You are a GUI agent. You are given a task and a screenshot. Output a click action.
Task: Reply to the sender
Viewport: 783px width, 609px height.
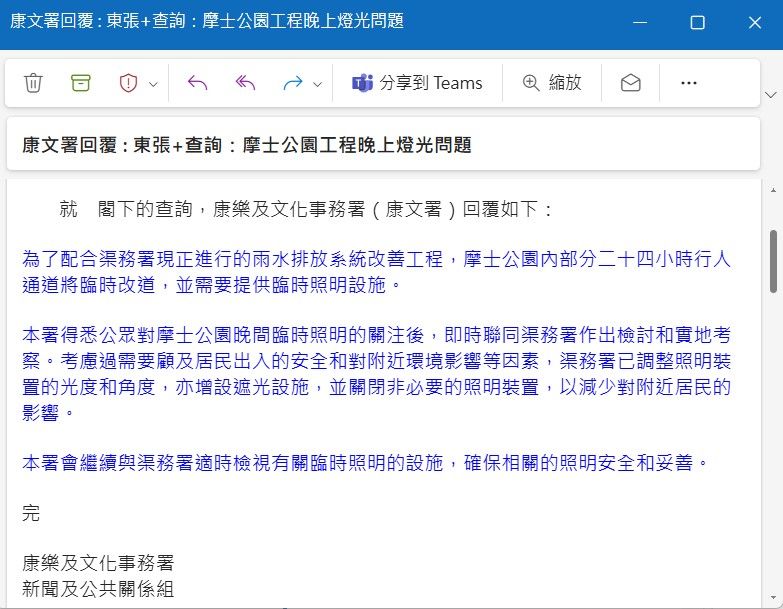coord(197,83)
